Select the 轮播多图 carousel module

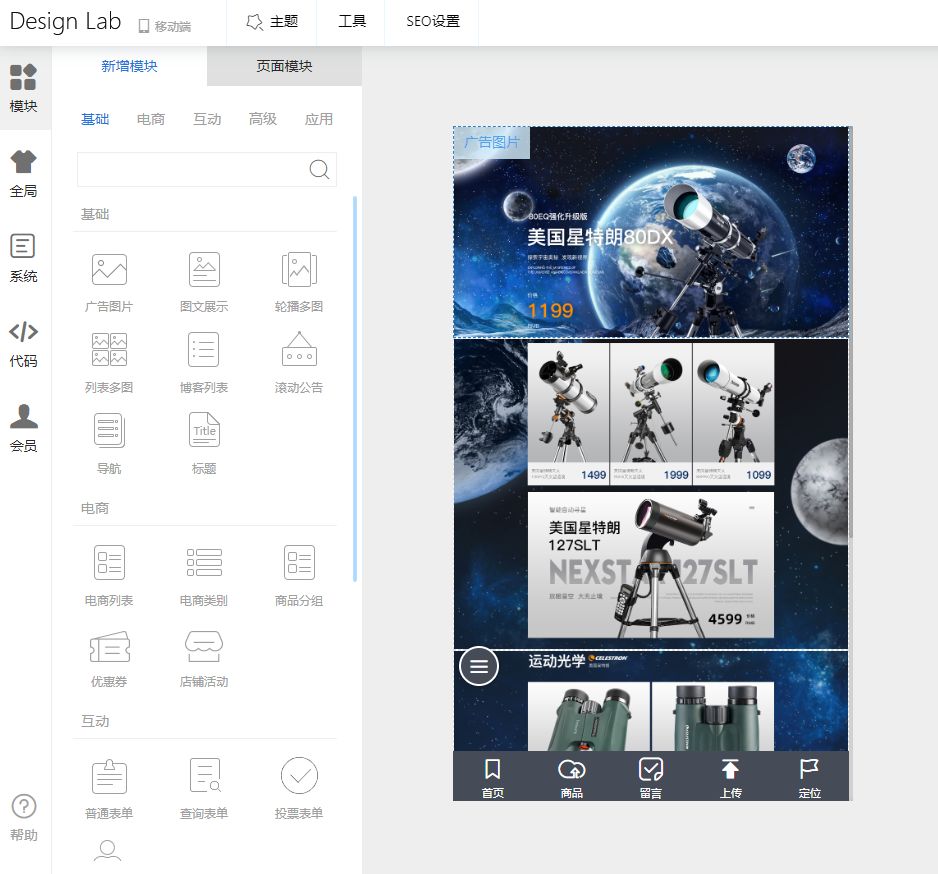coord(299,283)
